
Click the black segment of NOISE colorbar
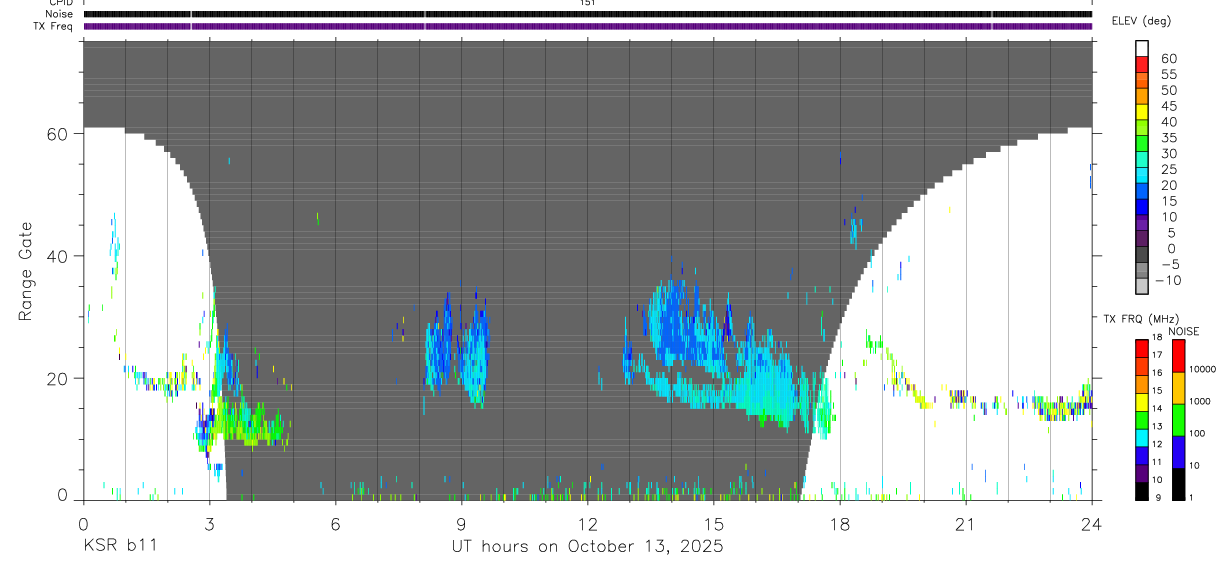pyautogui.click(x=1178, y=485)
